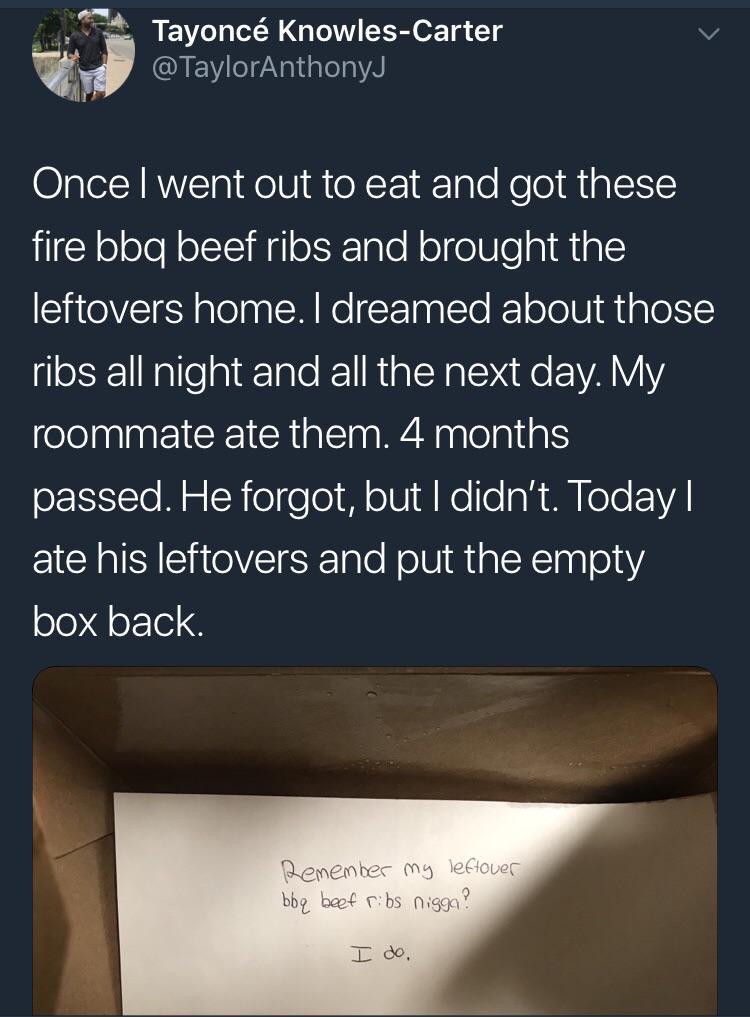
Task: Tap the line 'leftovers home. I dreamed about those'
Action: click(374, 309)
